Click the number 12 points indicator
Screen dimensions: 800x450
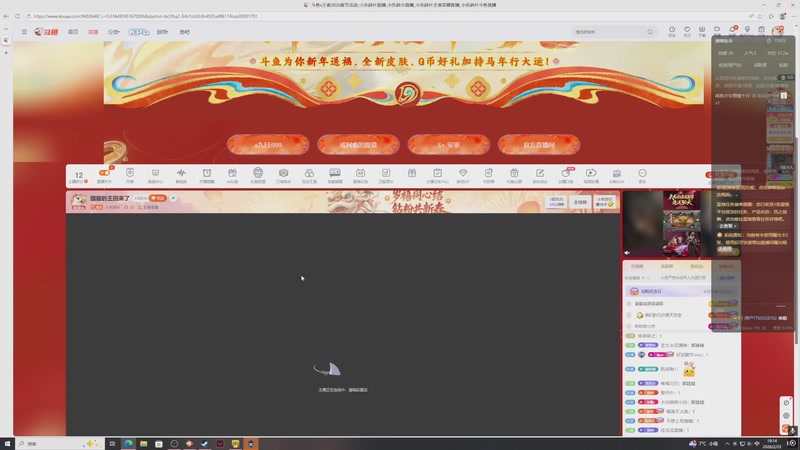coord(79,177)
